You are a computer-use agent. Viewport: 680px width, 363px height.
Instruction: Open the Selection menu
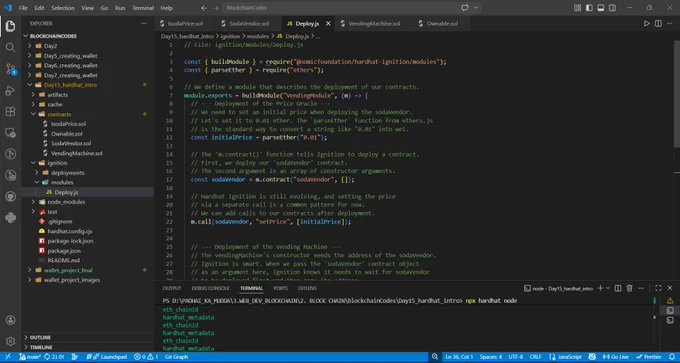tap(62, 8)
